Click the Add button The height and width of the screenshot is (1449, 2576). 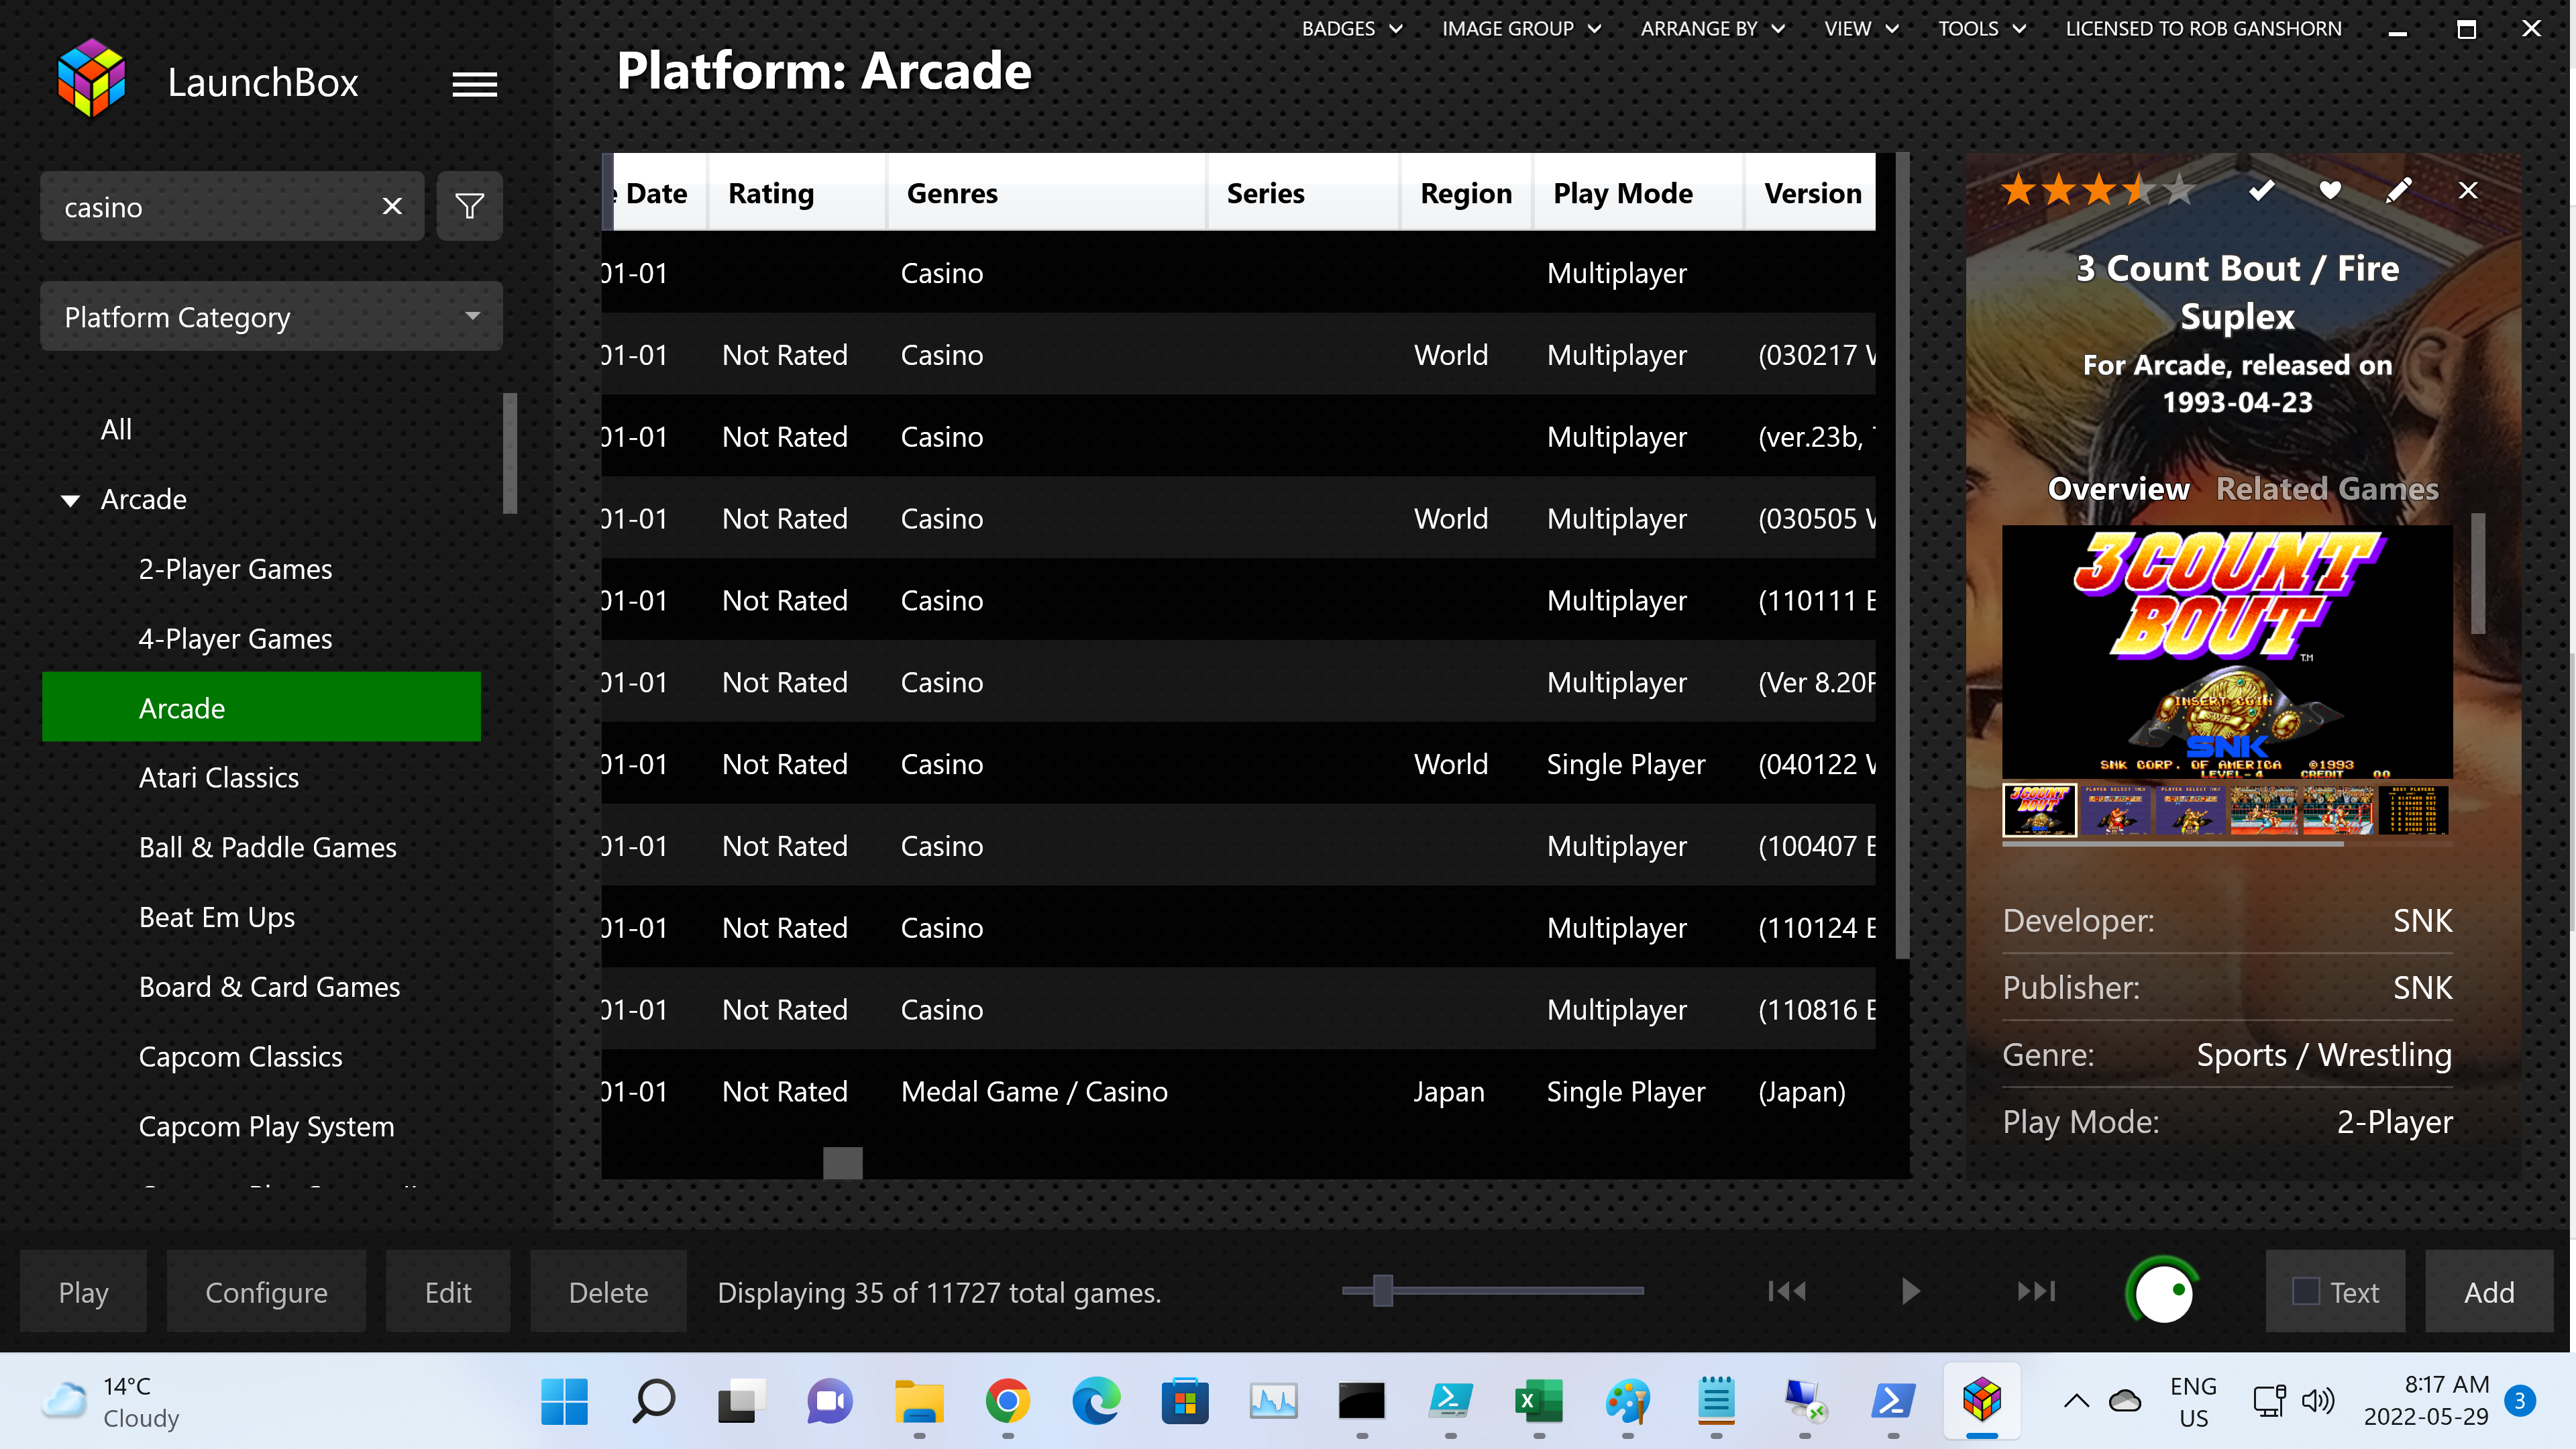tap(2488, 1291)
